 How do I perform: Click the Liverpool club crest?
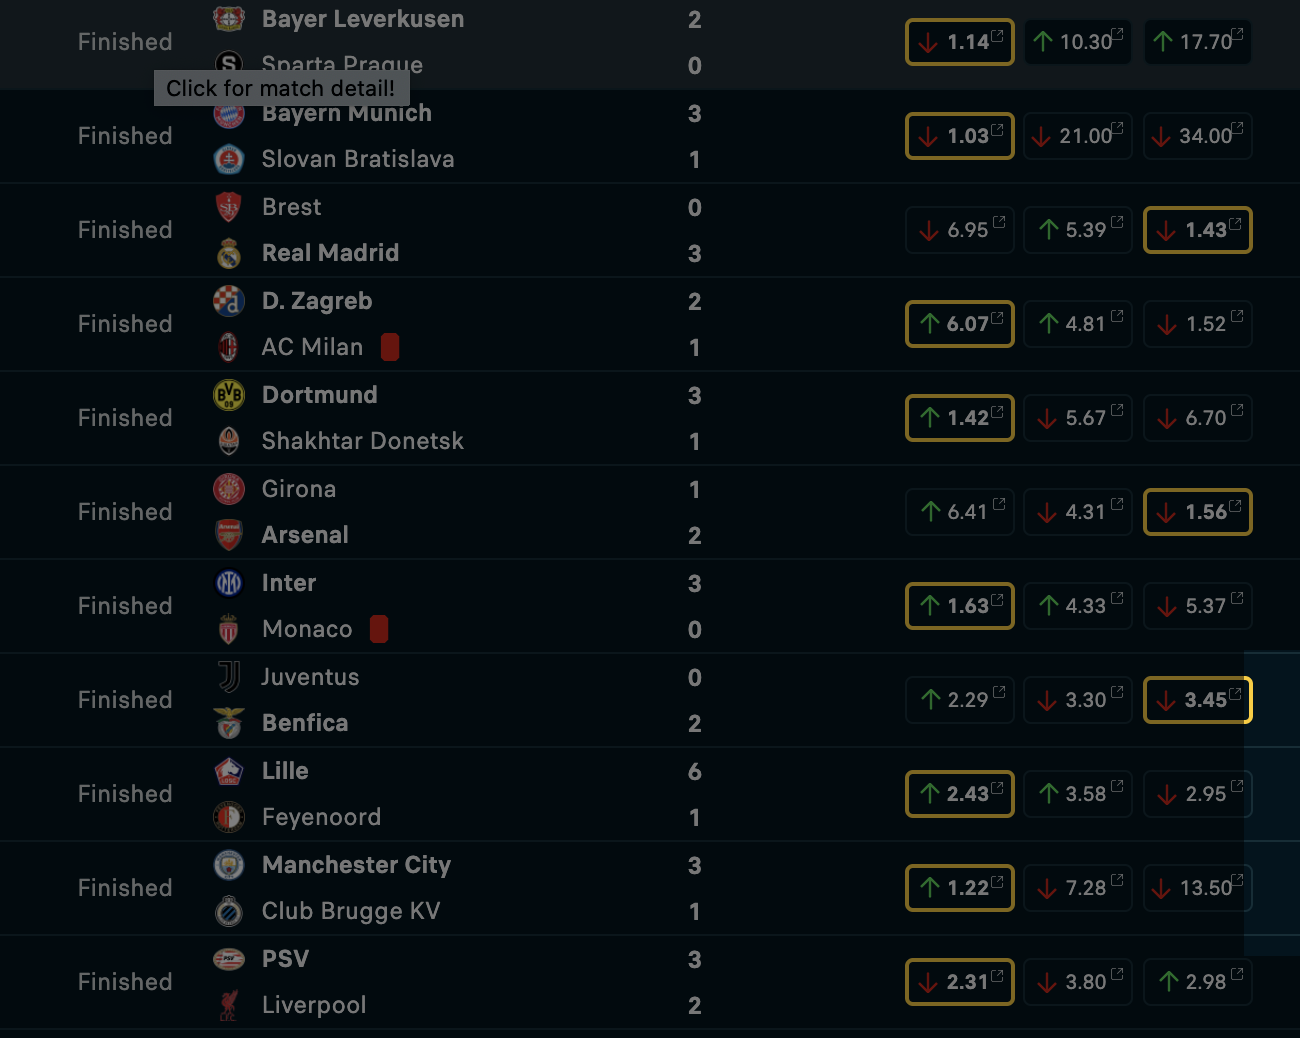click(x=229, y=1005)
